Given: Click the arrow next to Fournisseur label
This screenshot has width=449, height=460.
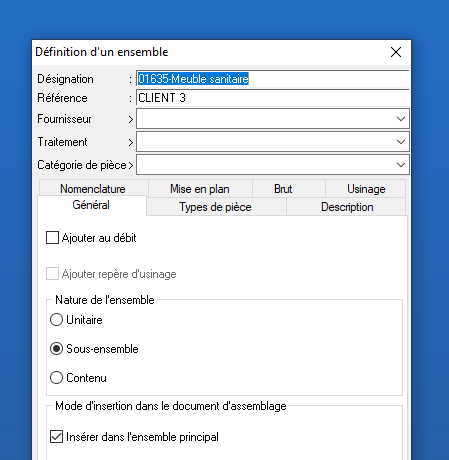Looking at the screenshot, I should [131, 119].
